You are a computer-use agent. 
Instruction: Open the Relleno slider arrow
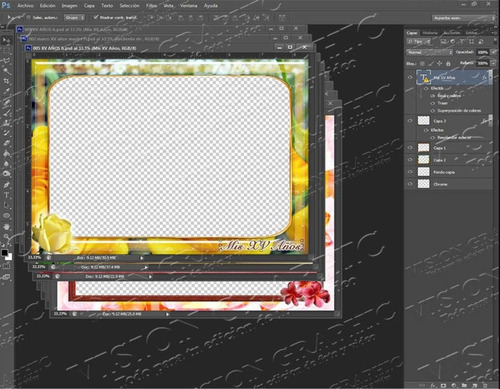pos(493,63)
